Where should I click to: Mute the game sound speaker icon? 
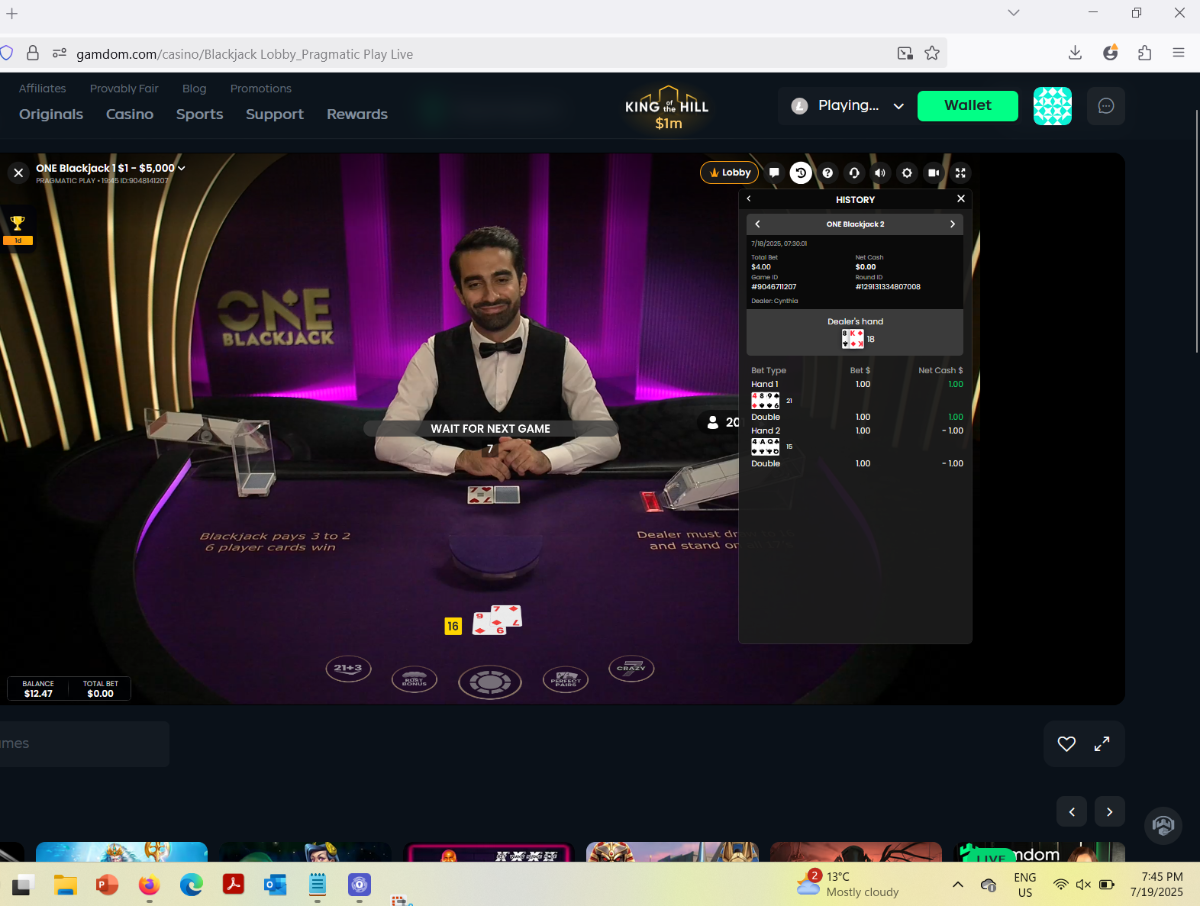[880, 173]
